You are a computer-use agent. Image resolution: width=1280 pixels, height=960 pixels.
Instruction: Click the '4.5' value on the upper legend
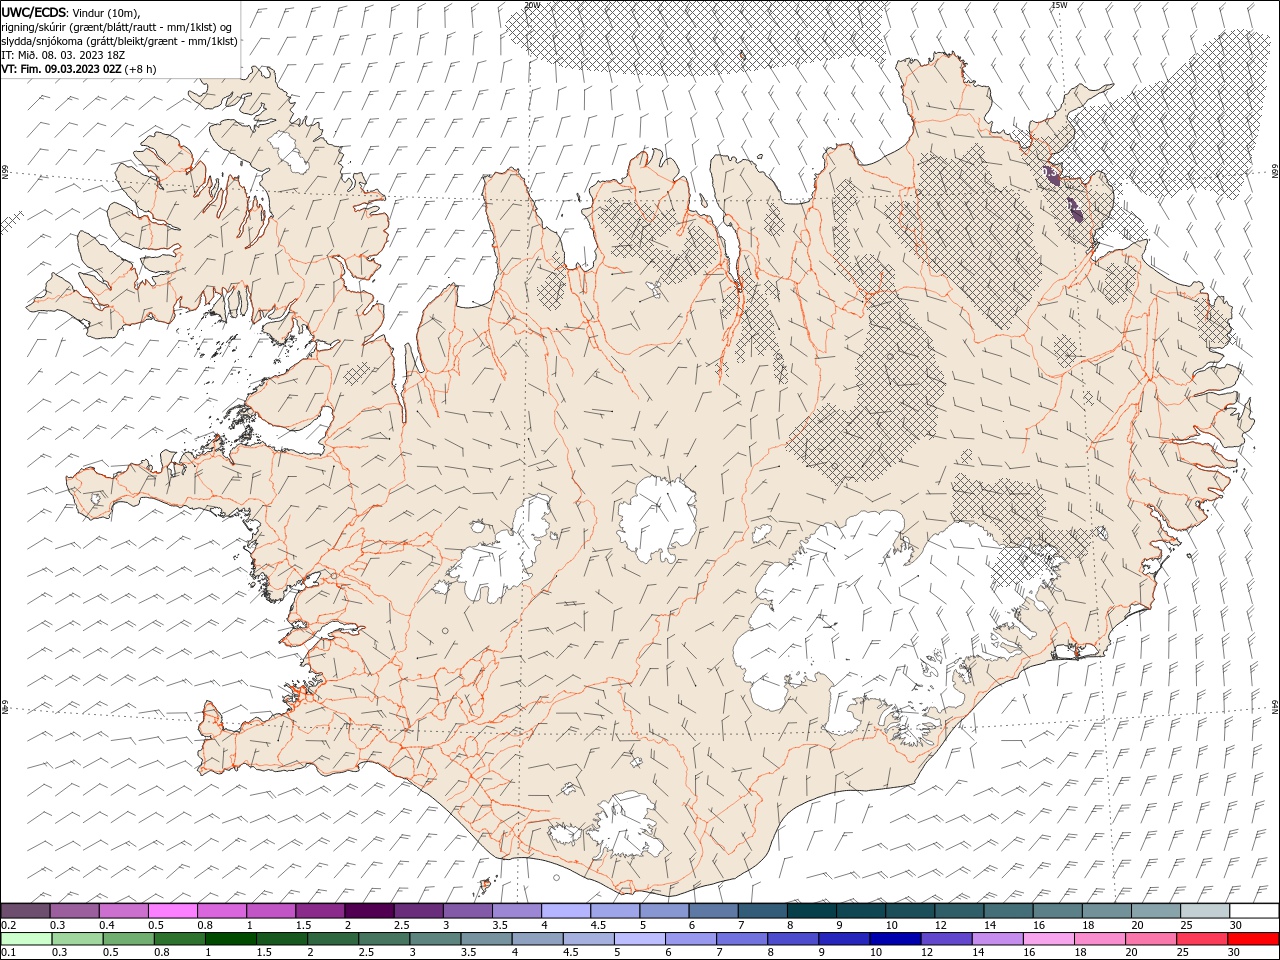pyautogui.click(x=598, y=925)
